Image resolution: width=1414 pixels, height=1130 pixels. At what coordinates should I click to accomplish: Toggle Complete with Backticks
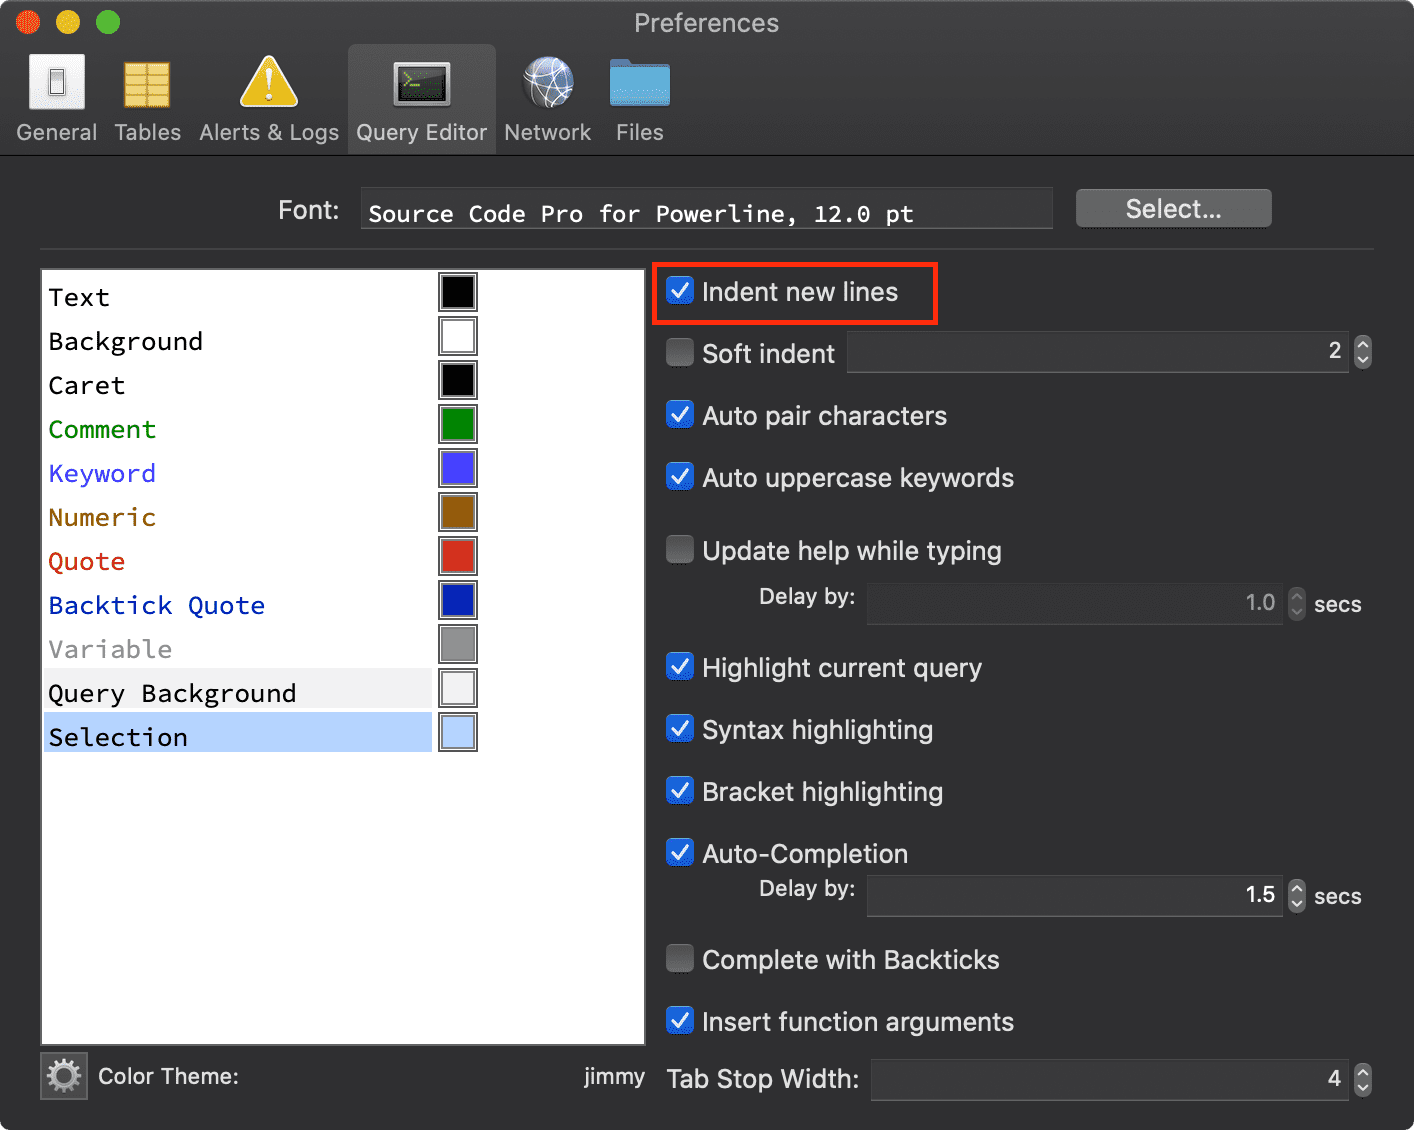pyautogui.click(x=680, y=958)
